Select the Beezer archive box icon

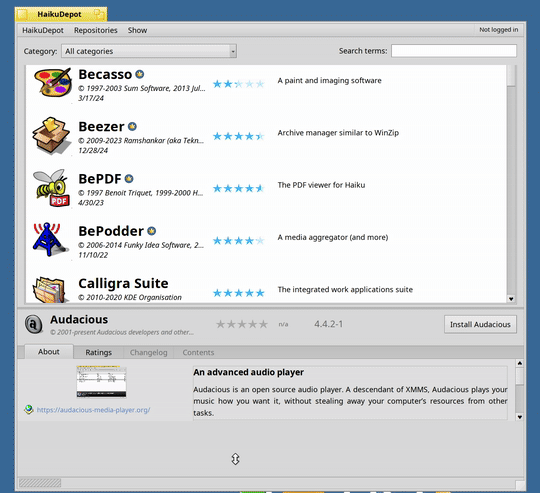[x=51, y=135]
